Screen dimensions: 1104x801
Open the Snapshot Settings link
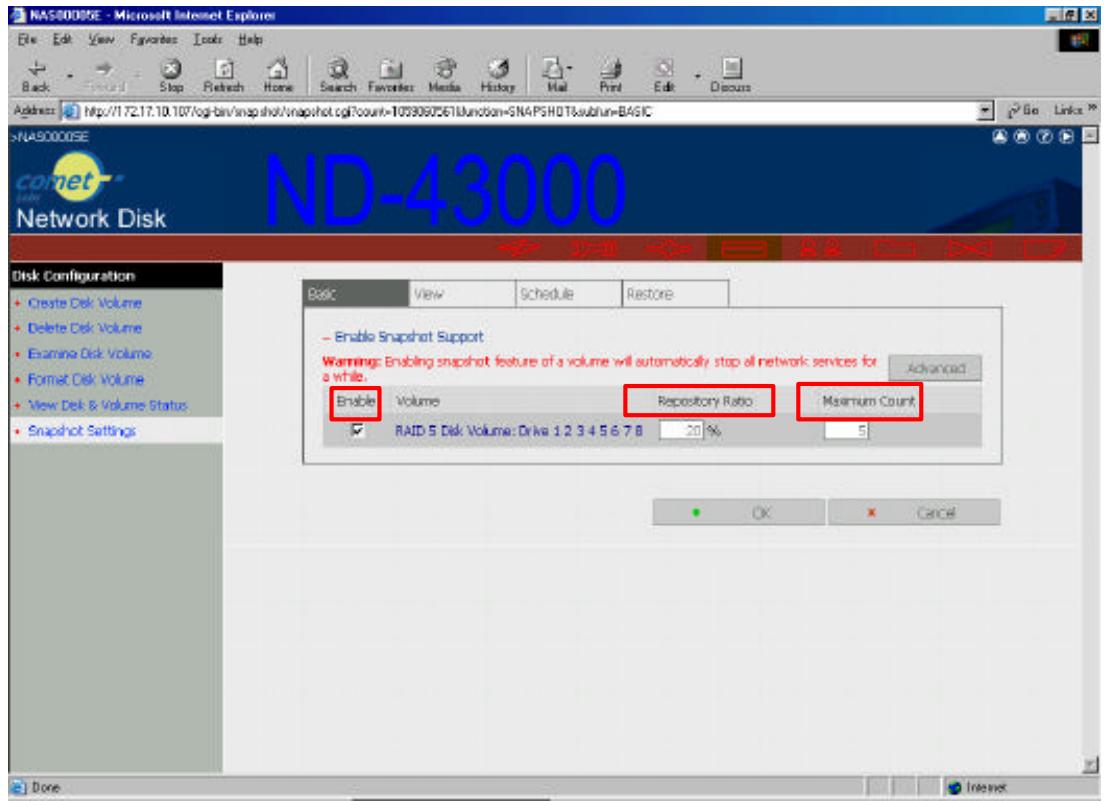click(x=82, y=431)
